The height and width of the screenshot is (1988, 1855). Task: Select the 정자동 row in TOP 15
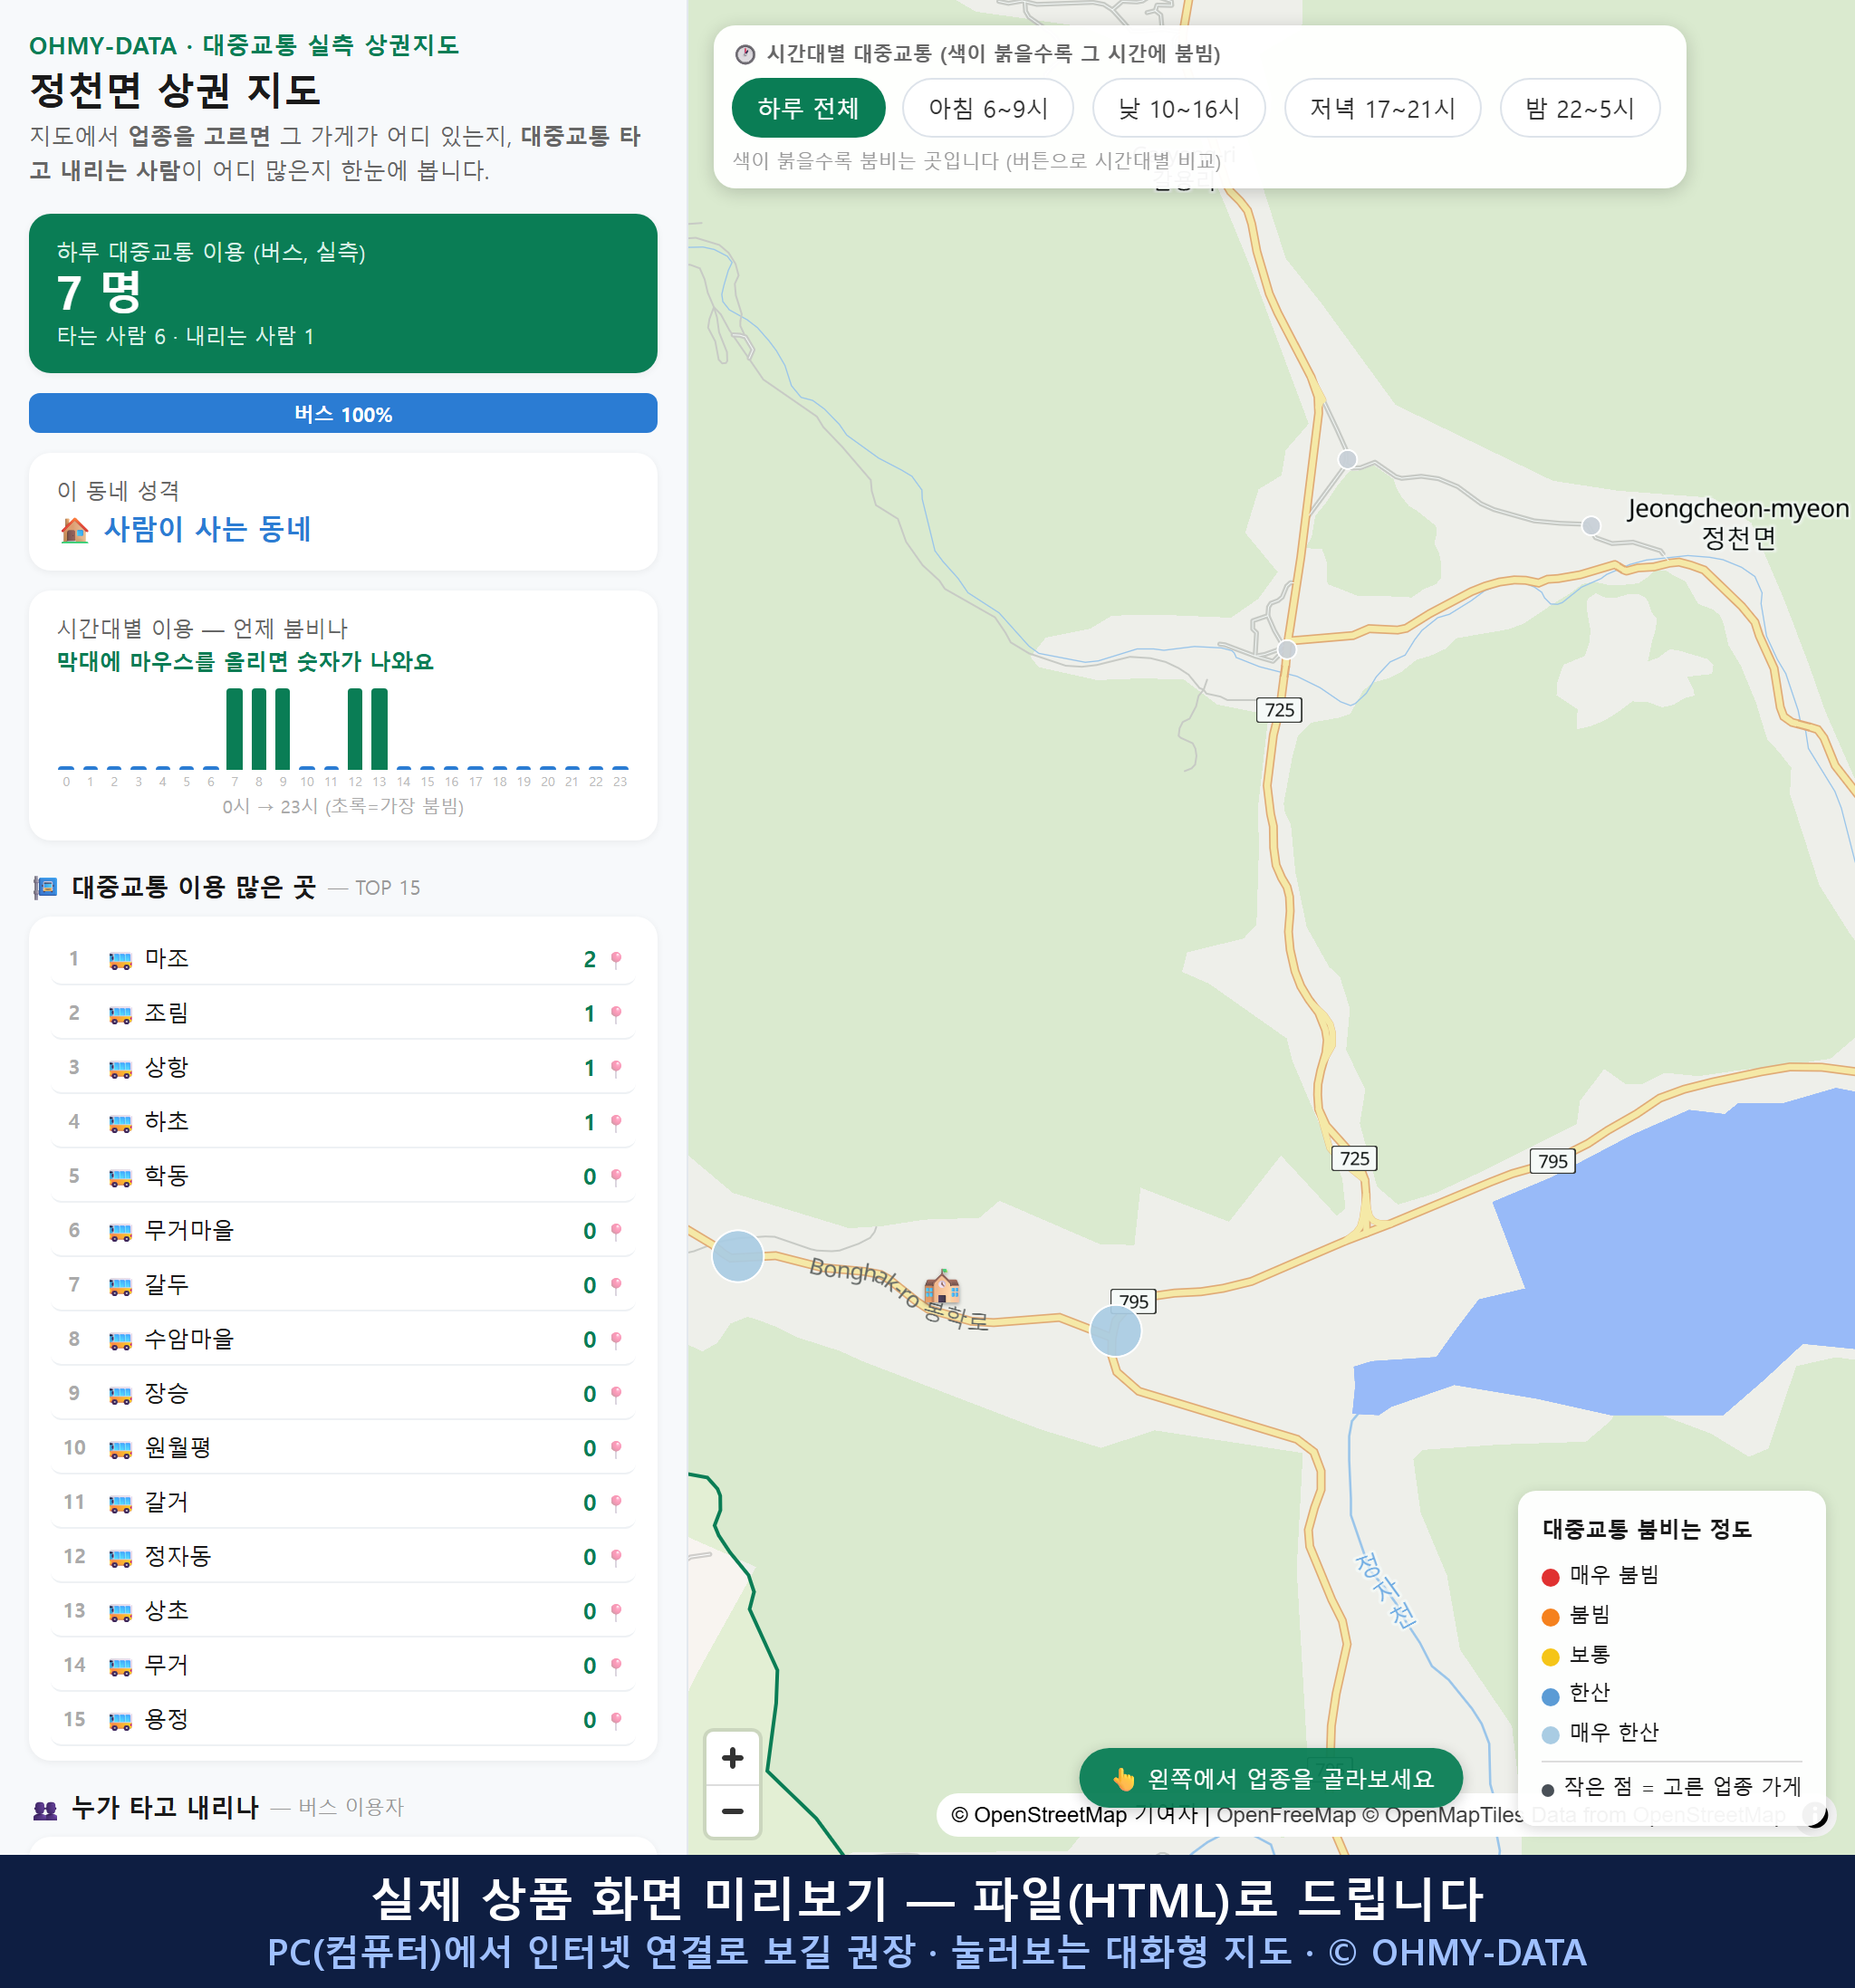pos(342,1556)
